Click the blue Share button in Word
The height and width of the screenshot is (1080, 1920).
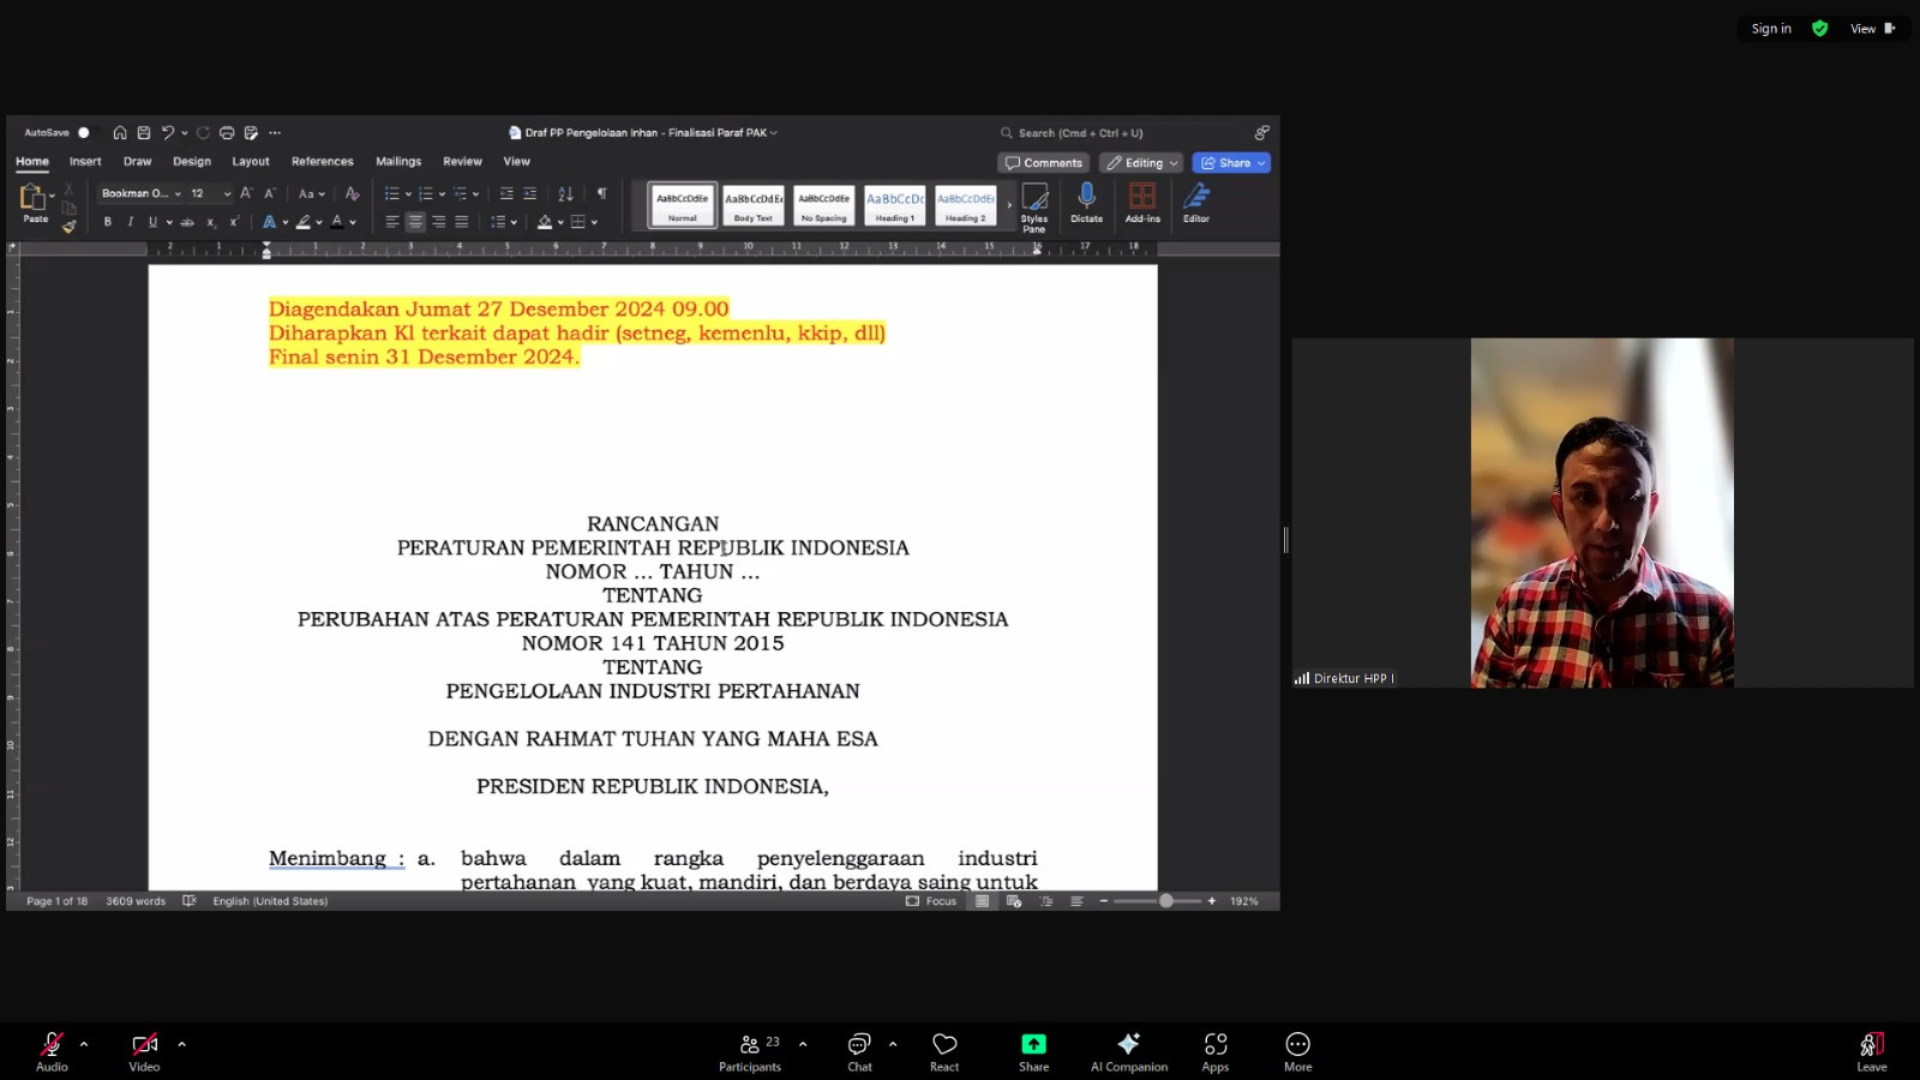click(1231, 163)
